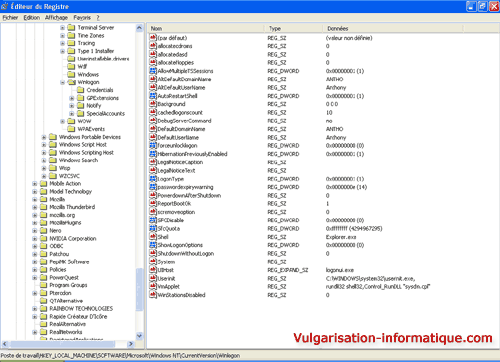This screenshot has width=500, height=362.
Task: Click the WinStationsDisabled string icon
Action: 153,295
